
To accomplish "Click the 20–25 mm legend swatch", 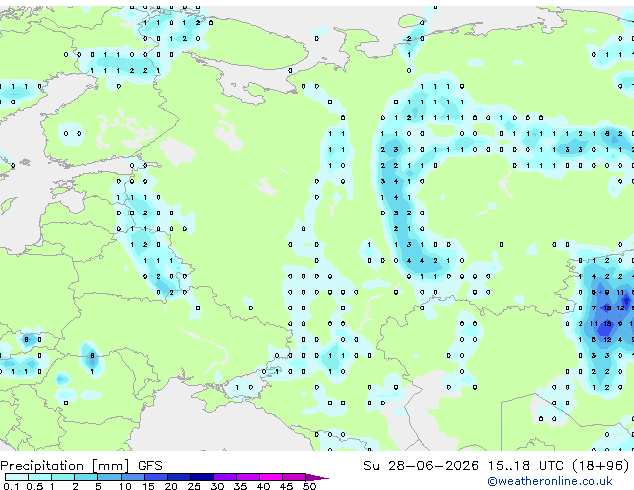I will tap(178, 477).
